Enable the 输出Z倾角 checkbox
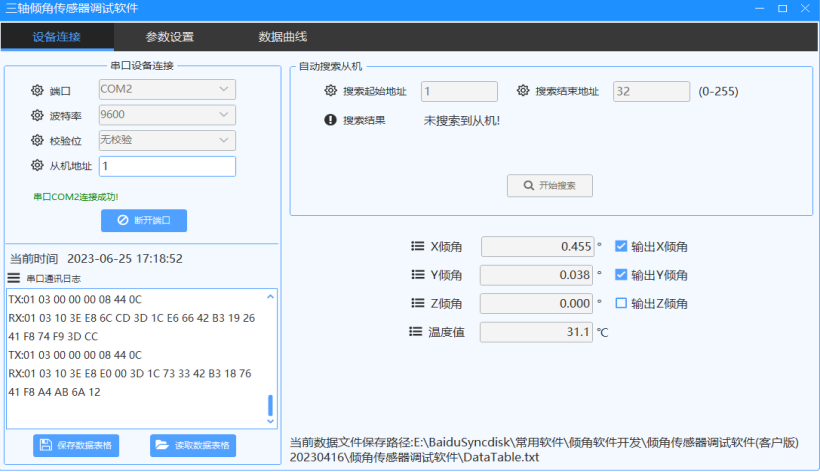The image size is (820, 472). pos(621,303)
